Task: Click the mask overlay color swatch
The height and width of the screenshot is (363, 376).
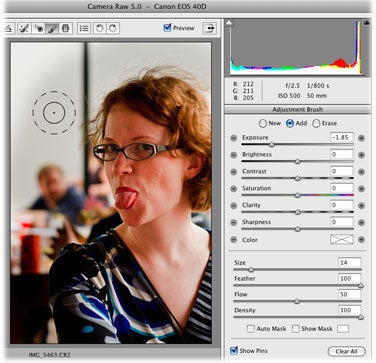Action: point(343,329)
